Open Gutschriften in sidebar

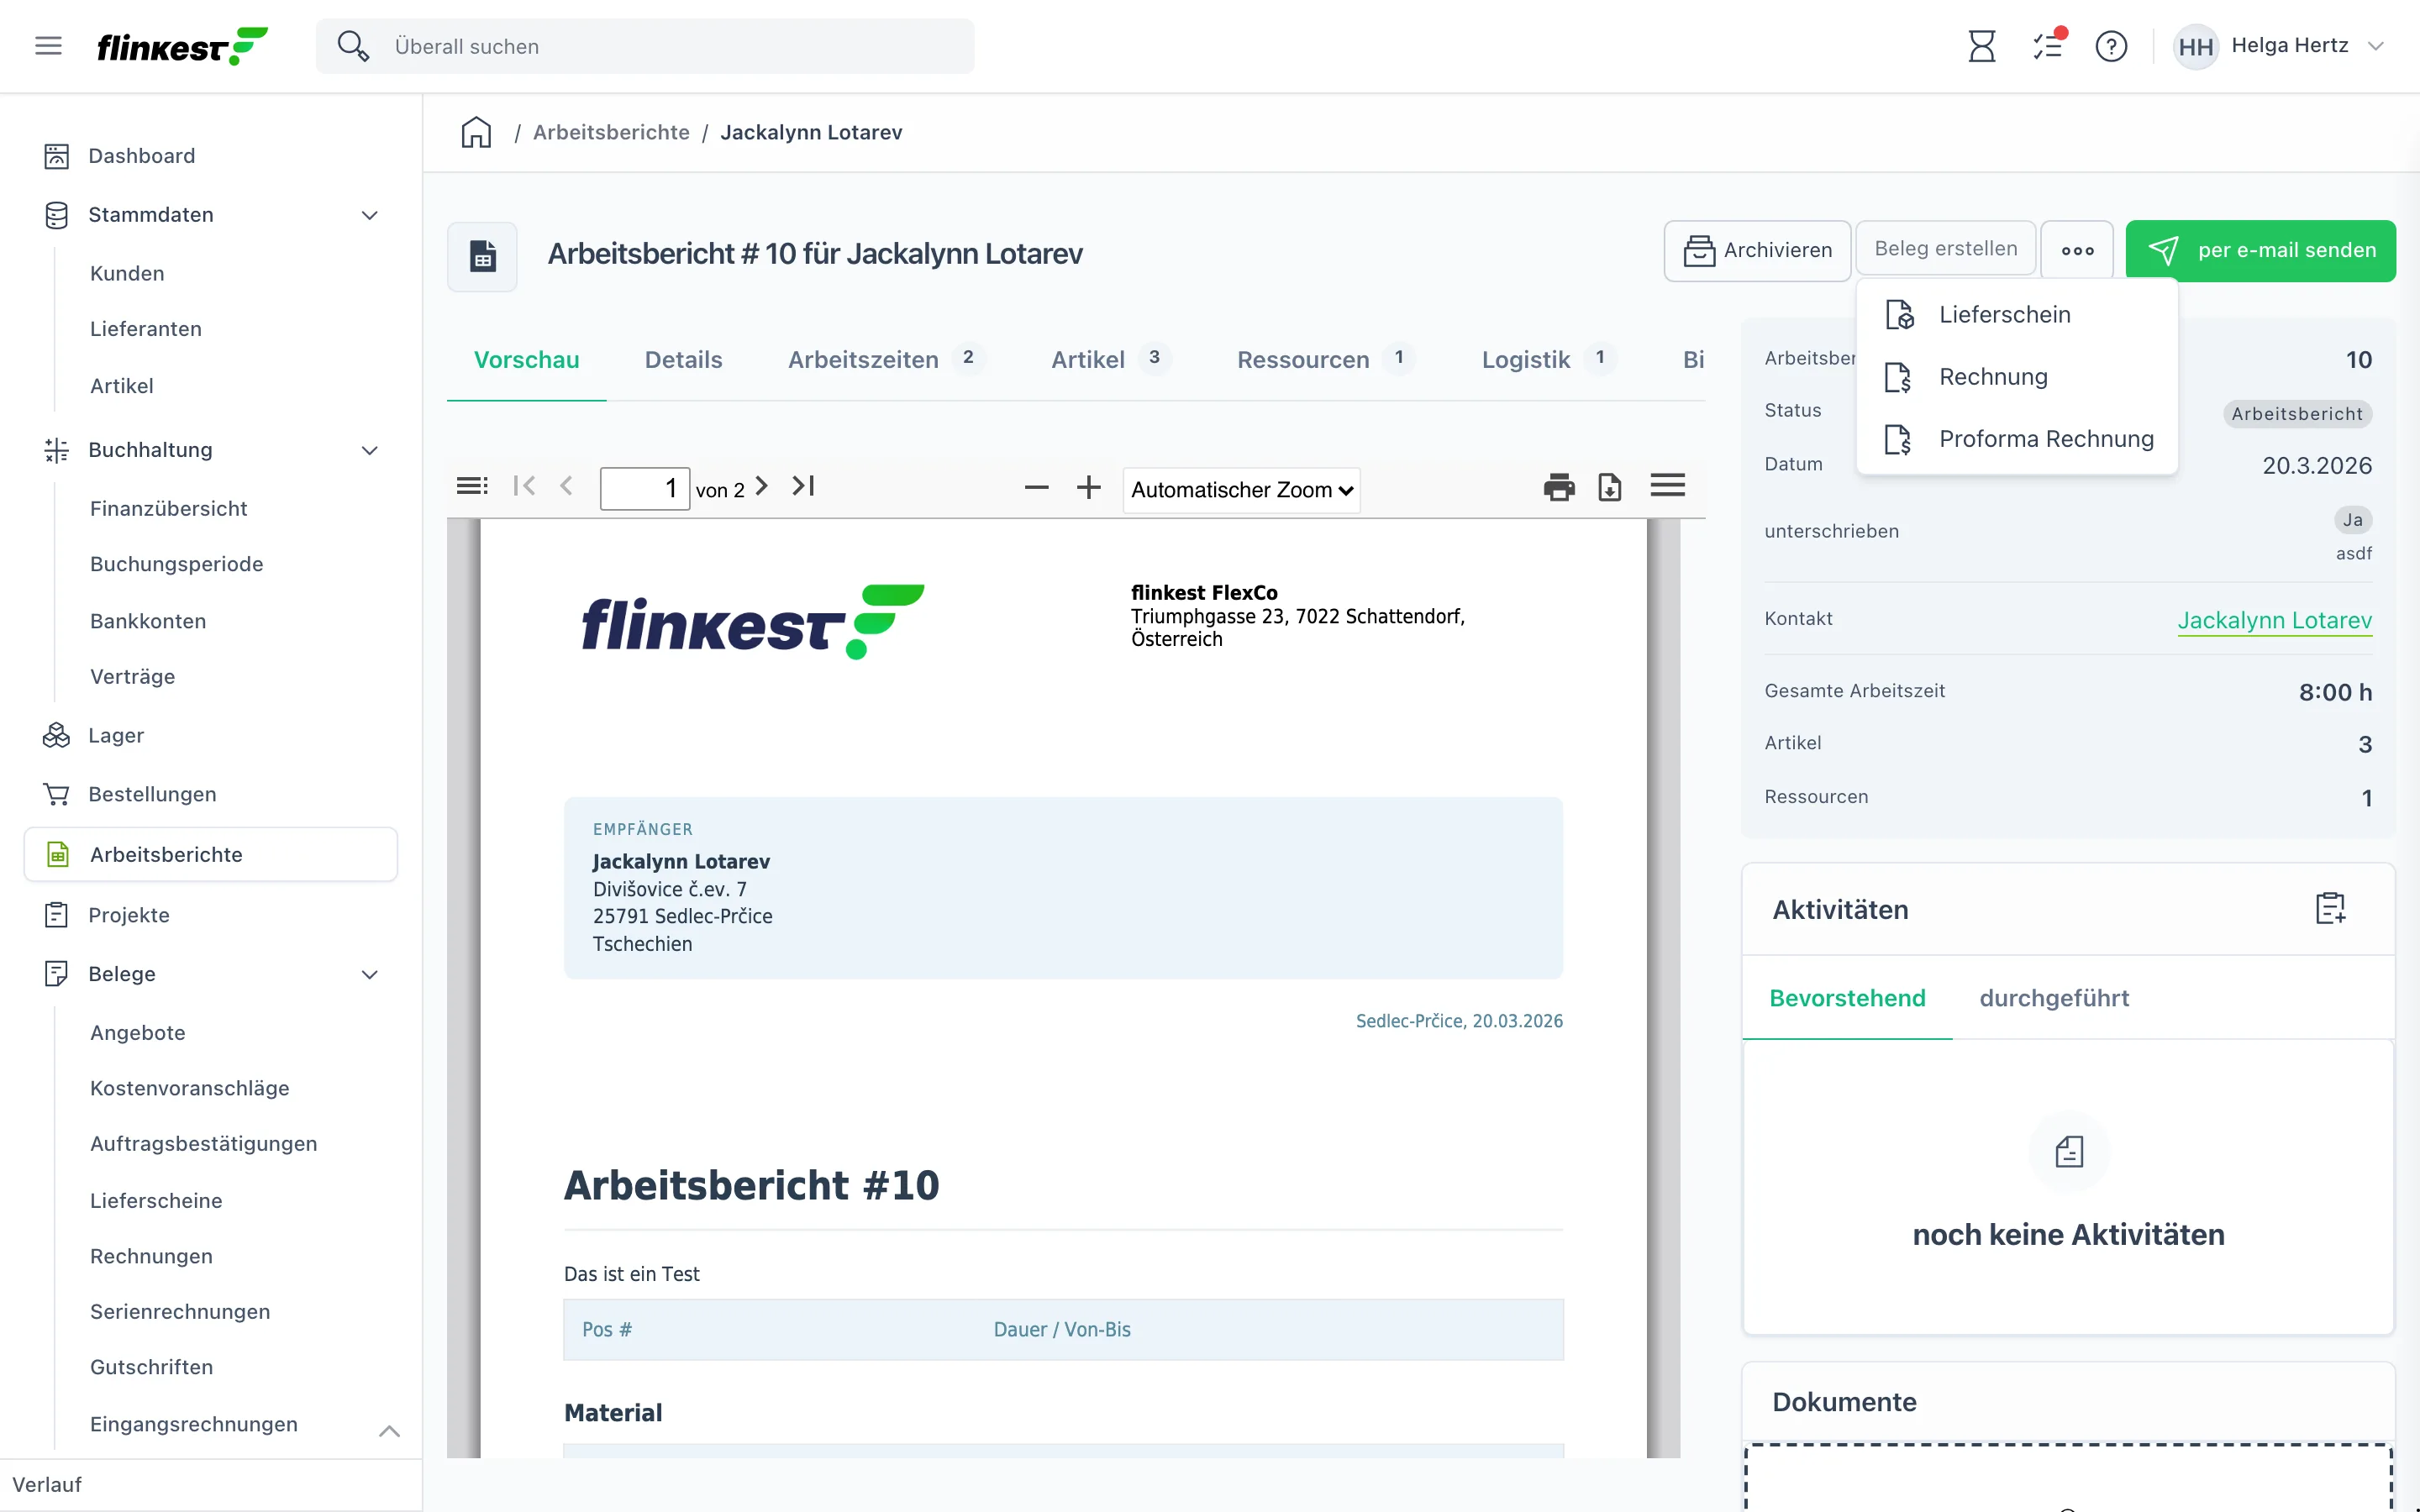(x=151, y=1367)
